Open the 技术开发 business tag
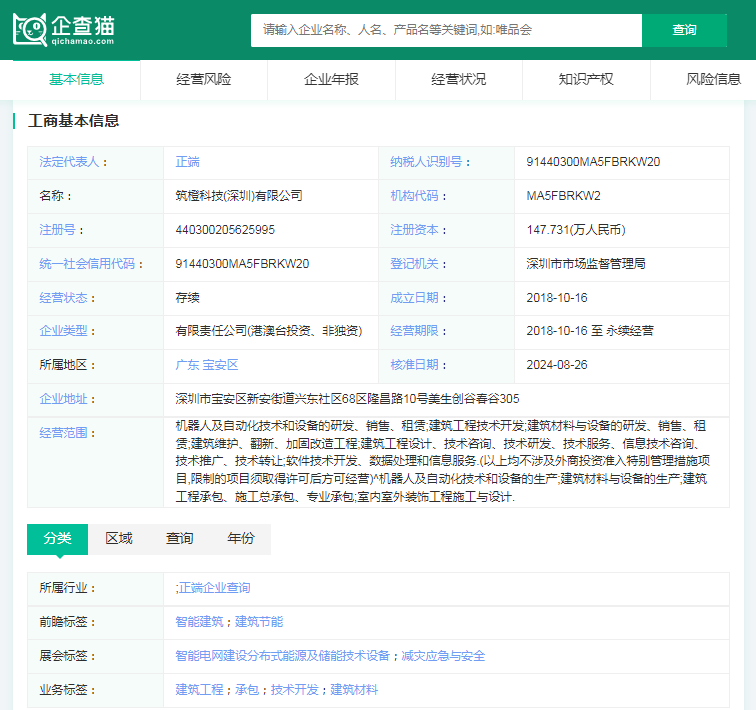This screenshot has width=756, height=710. click(295, 690)
